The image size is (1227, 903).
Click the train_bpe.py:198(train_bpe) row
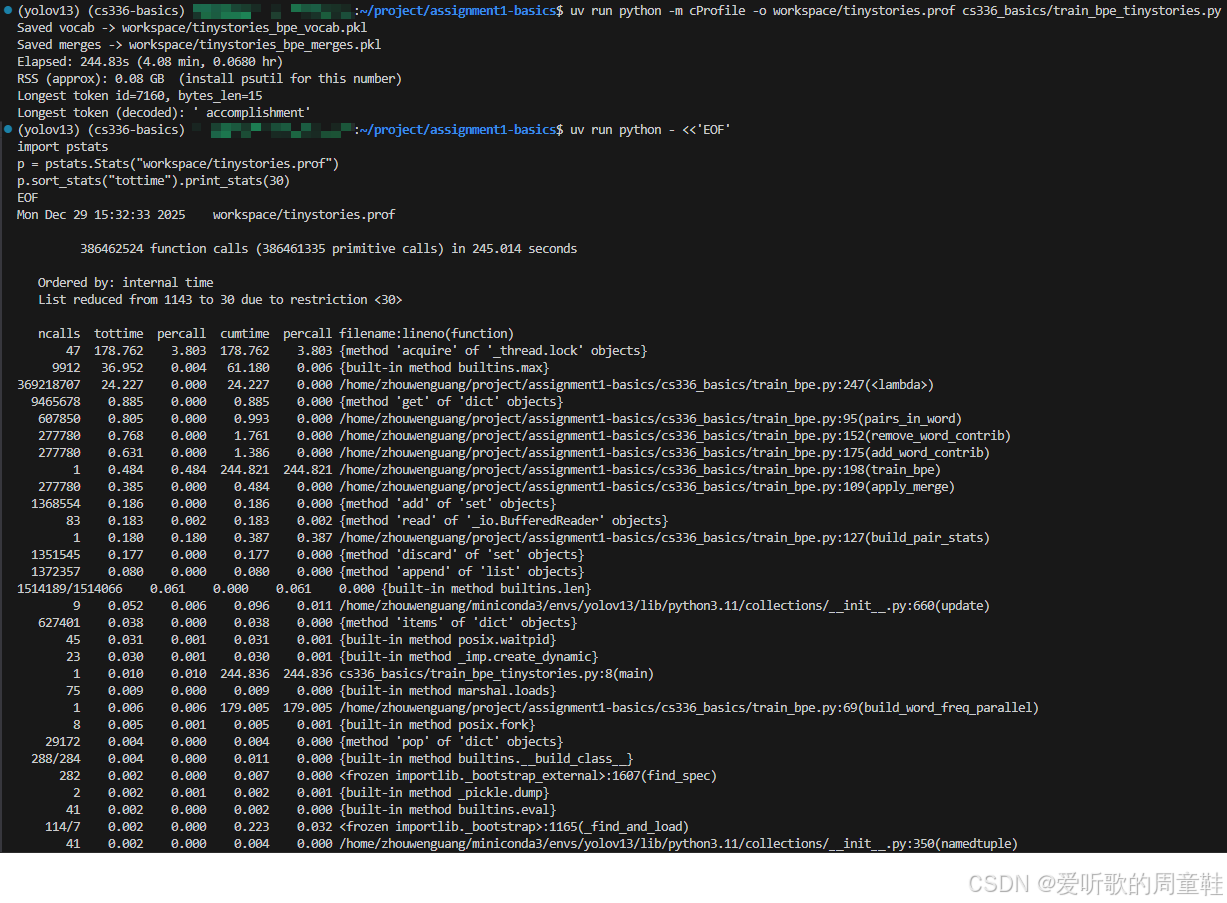pos(507,470)
